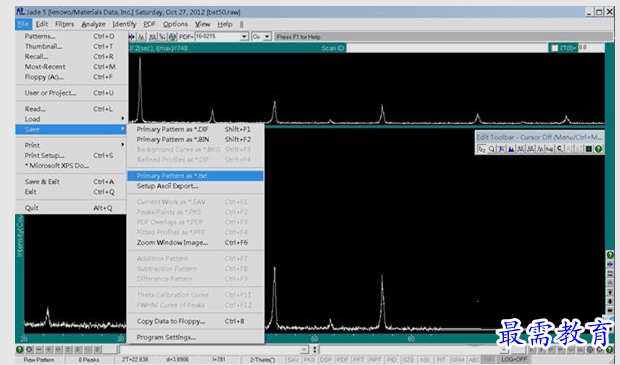Screen dimensions: 620x365
Task: Choose Setup Ascii Export...
Action: click(x=195, y=186)
